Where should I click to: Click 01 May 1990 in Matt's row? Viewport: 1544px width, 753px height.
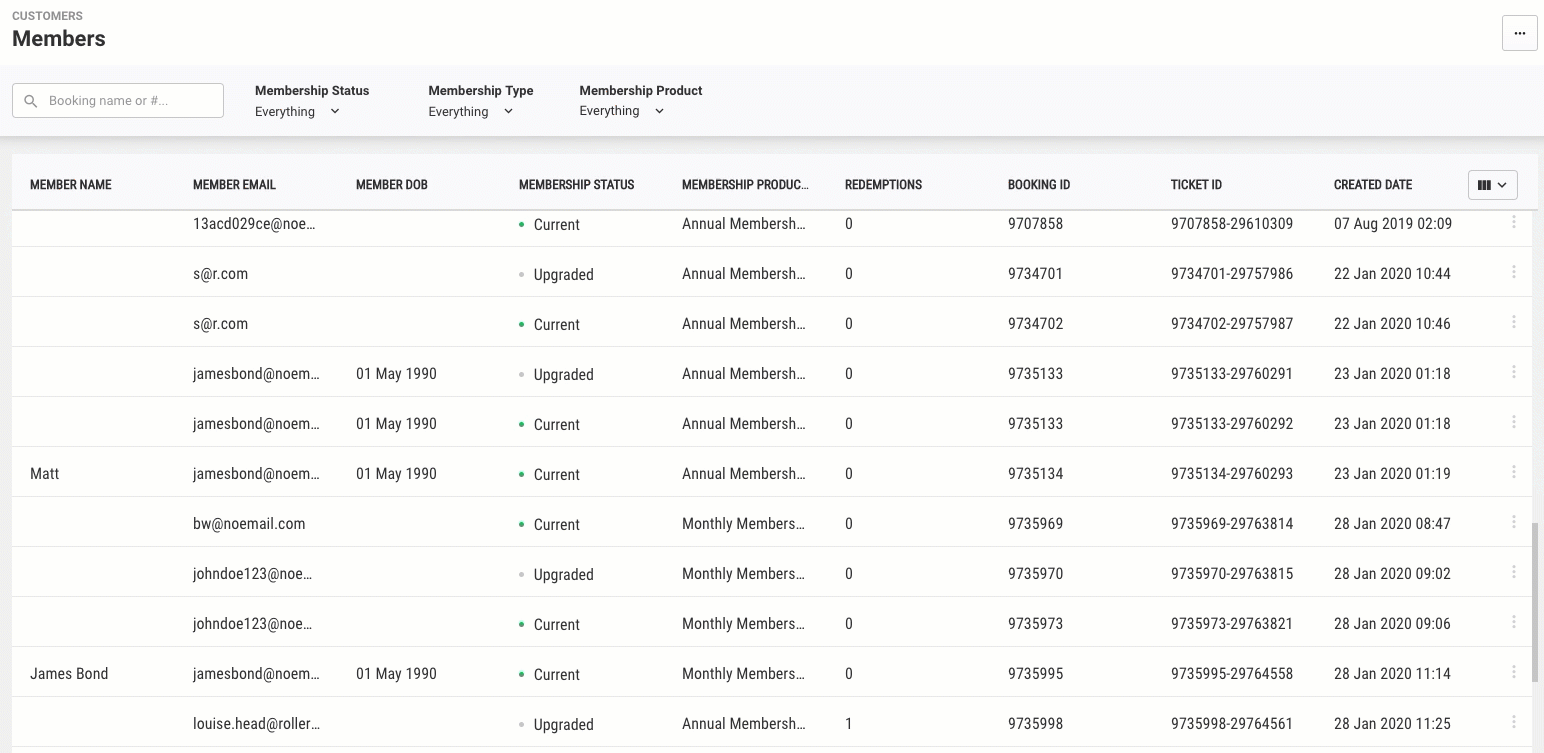(x=396, y=474)
